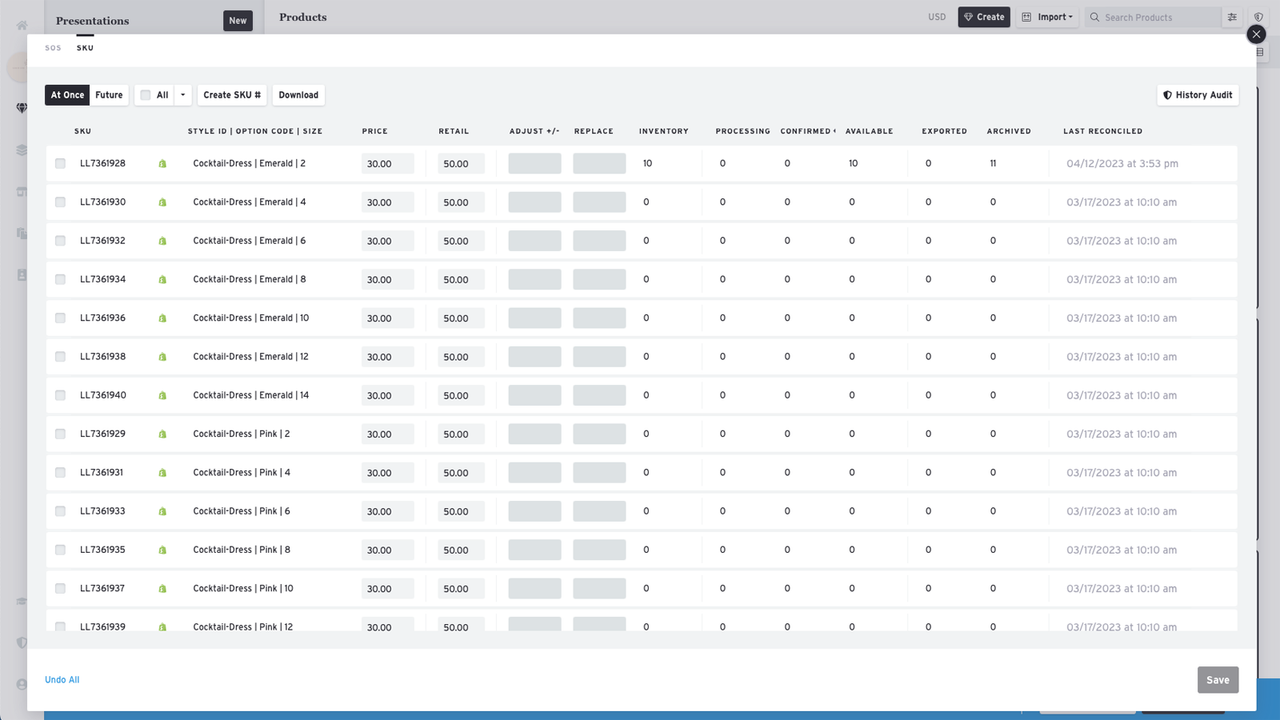Open the filter sliders icon near Create button
Screen dimensions: 1280x720
[x=1232, y=17]
